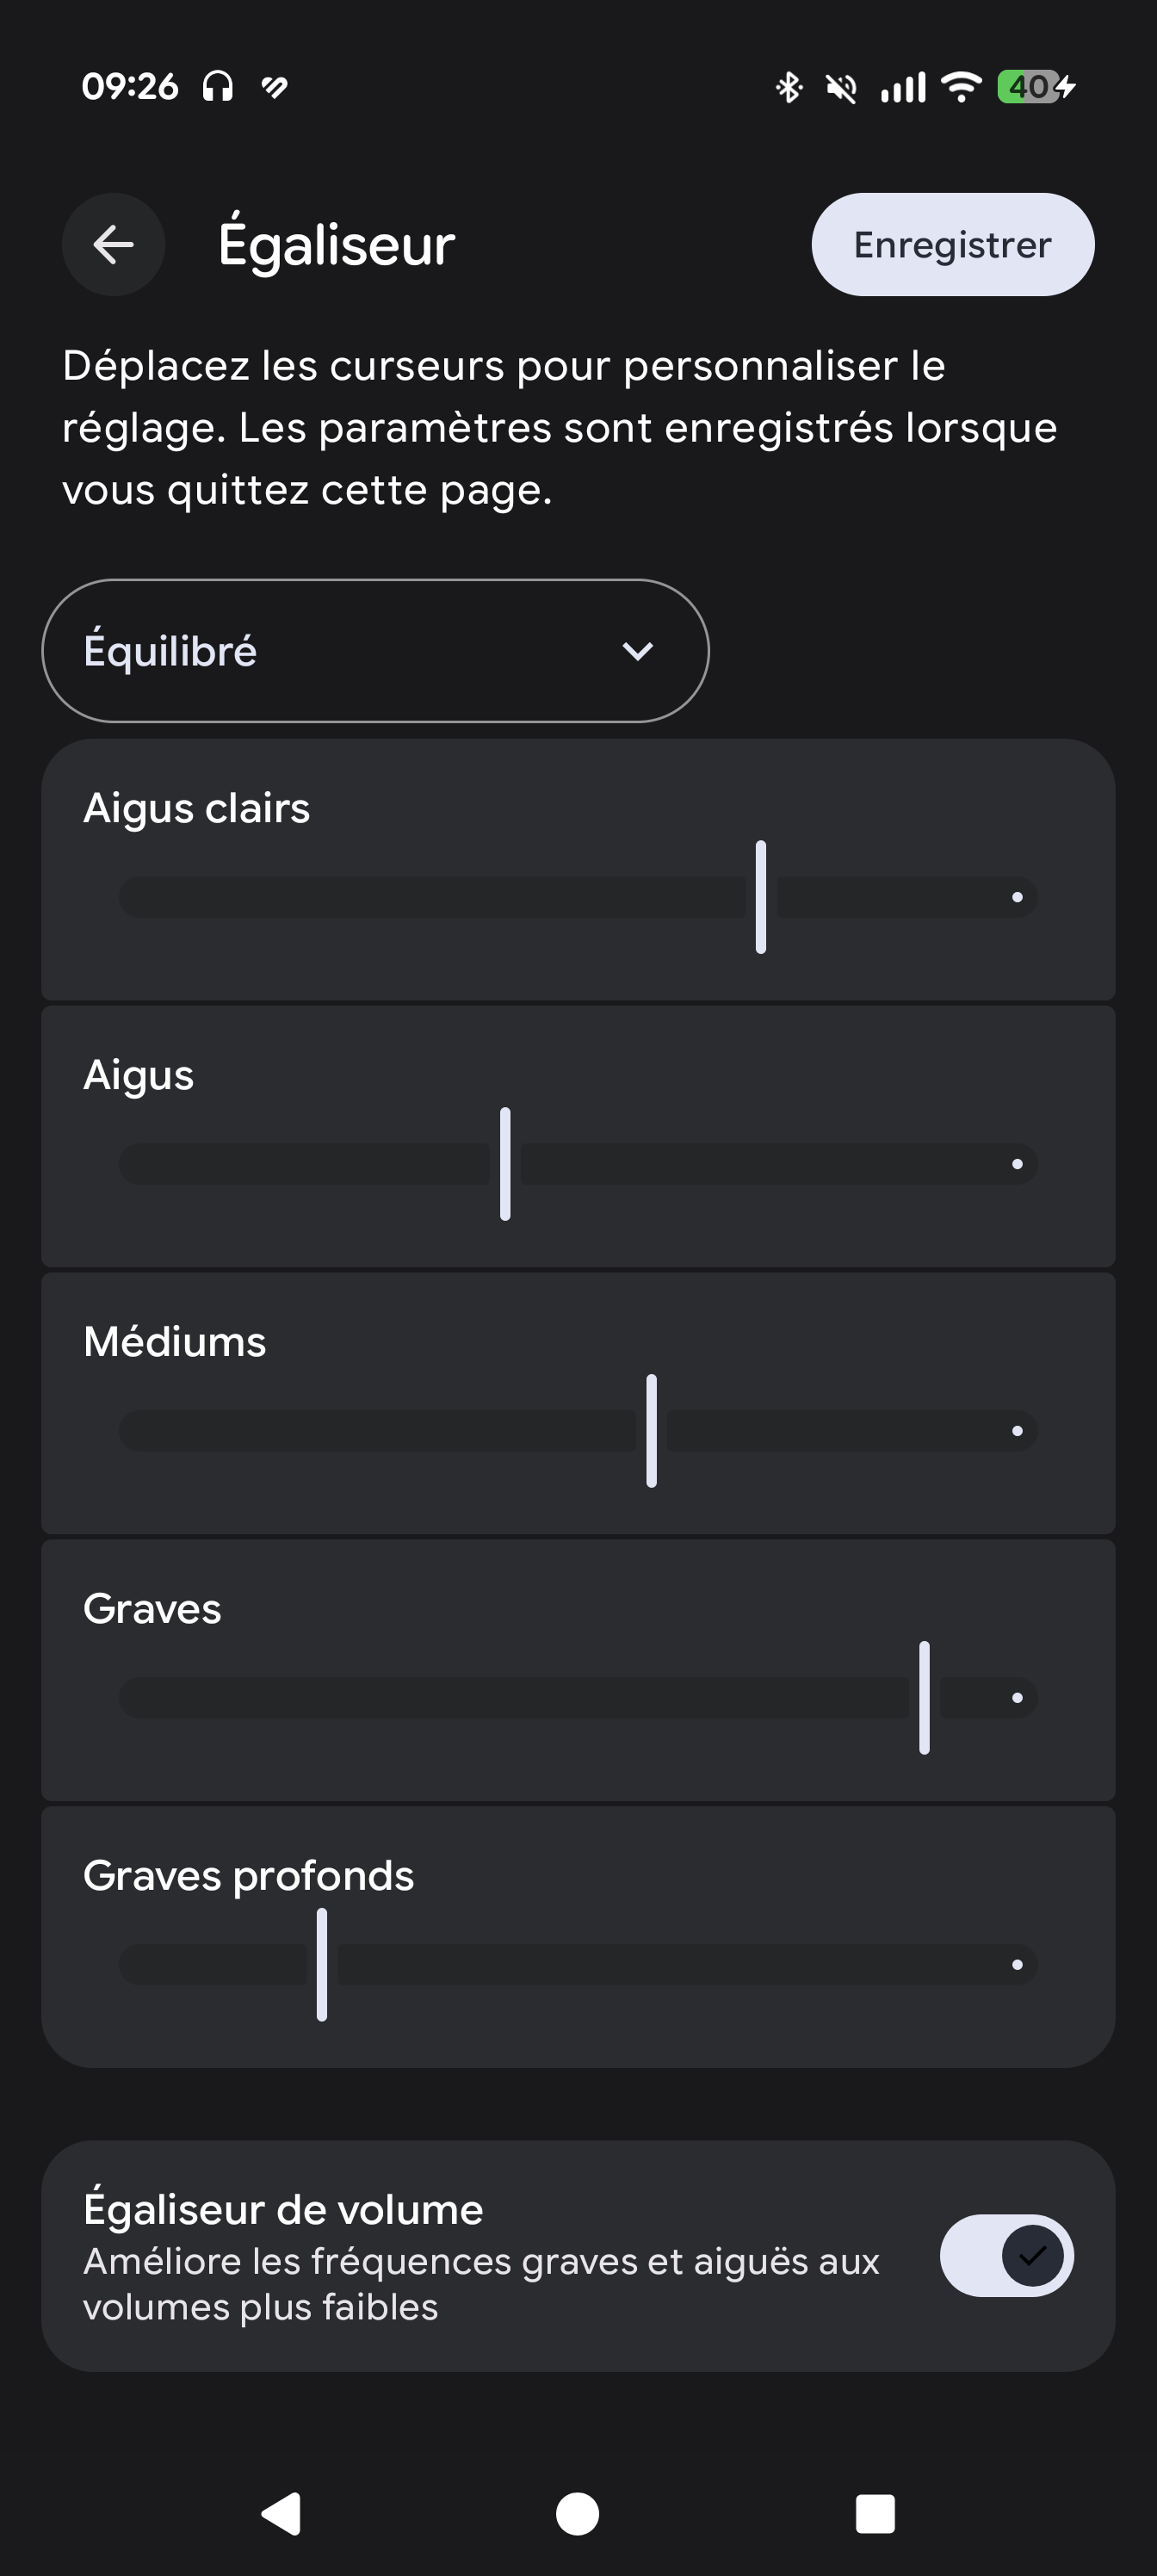Image resolution: width=1157 pixels, height=2576 pixels.
Task: Tap the Égaliseur de volume description text
Action: (x=480, y=2284)
